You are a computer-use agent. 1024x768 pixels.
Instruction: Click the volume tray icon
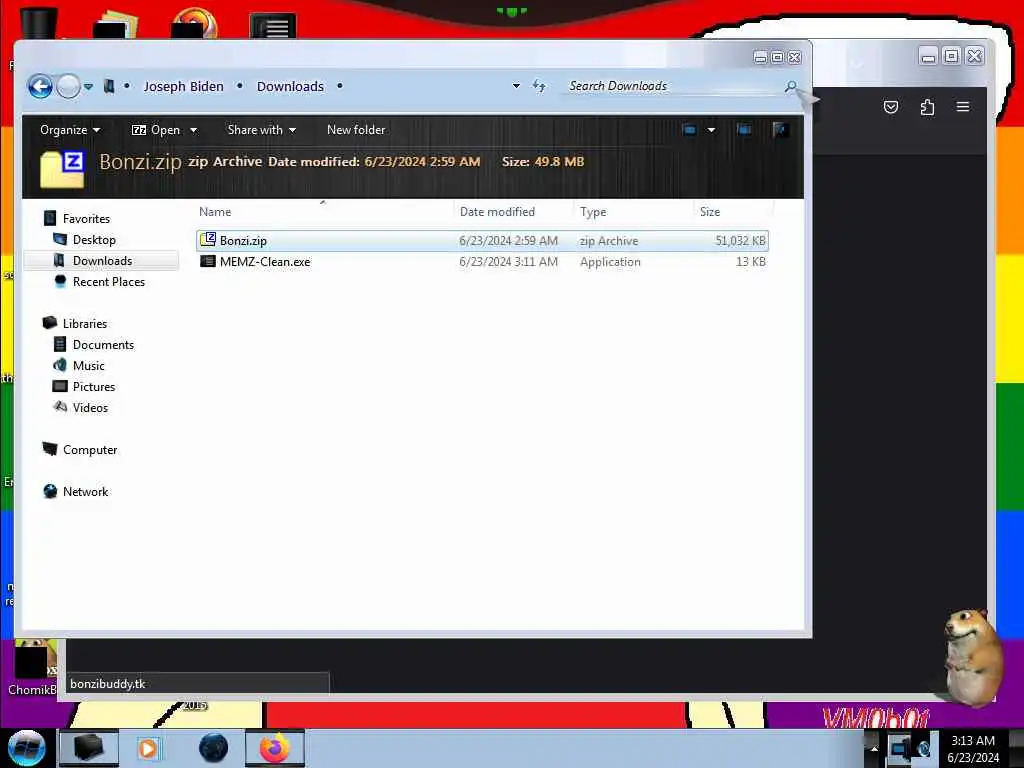923,748
